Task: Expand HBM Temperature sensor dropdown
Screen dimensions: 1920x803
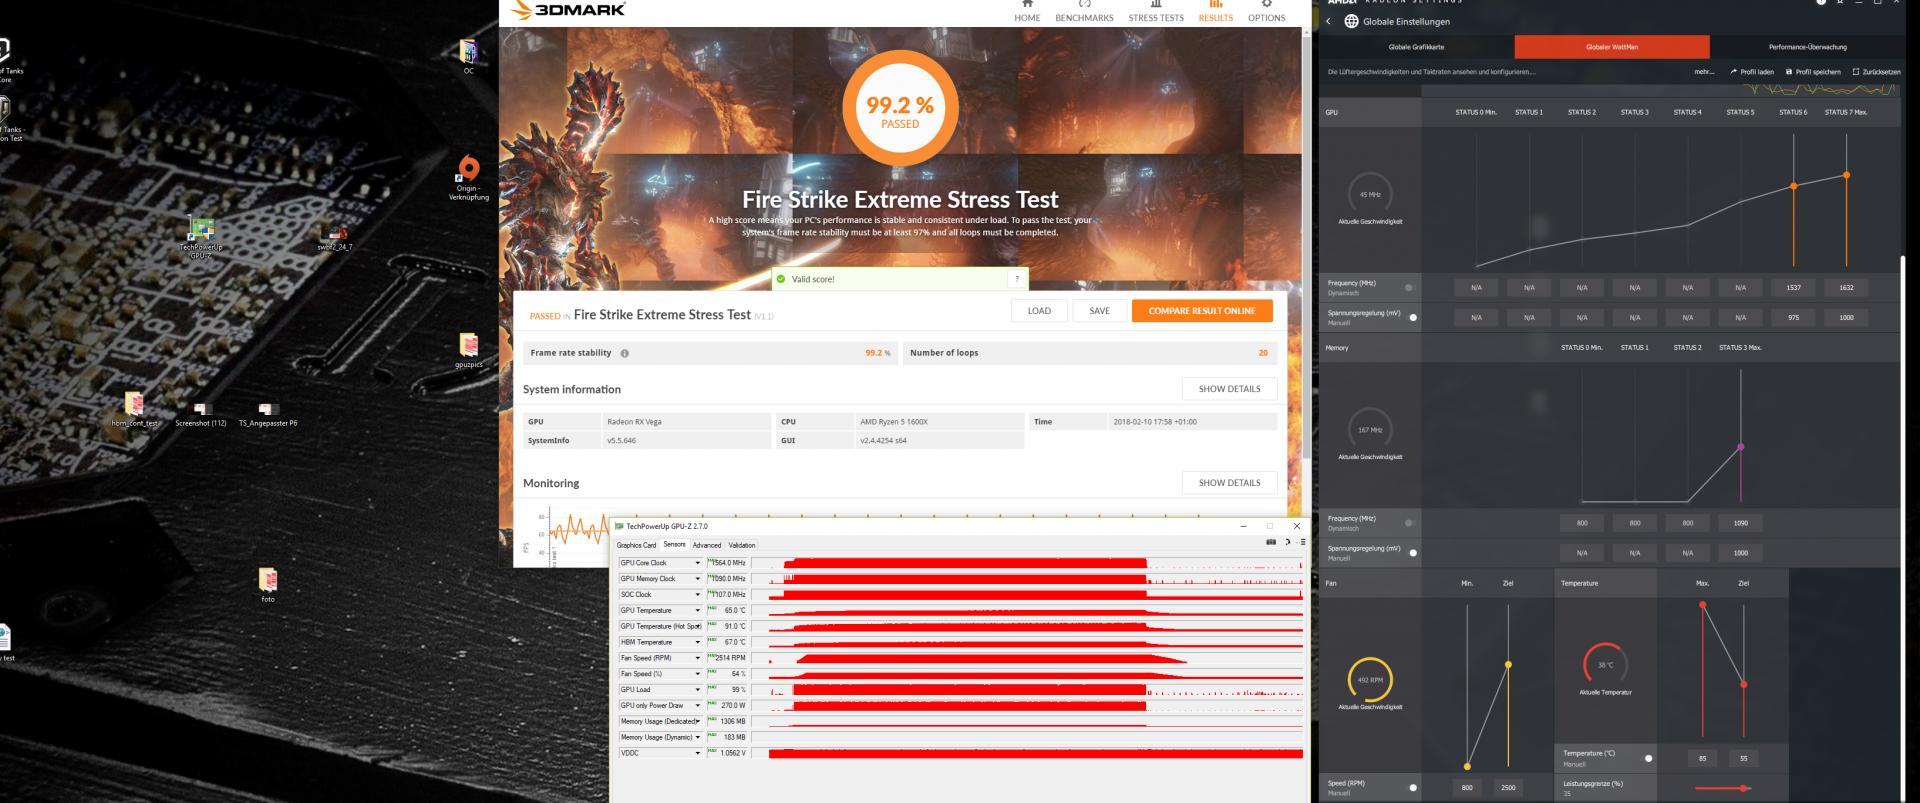Action: [698, 642]
